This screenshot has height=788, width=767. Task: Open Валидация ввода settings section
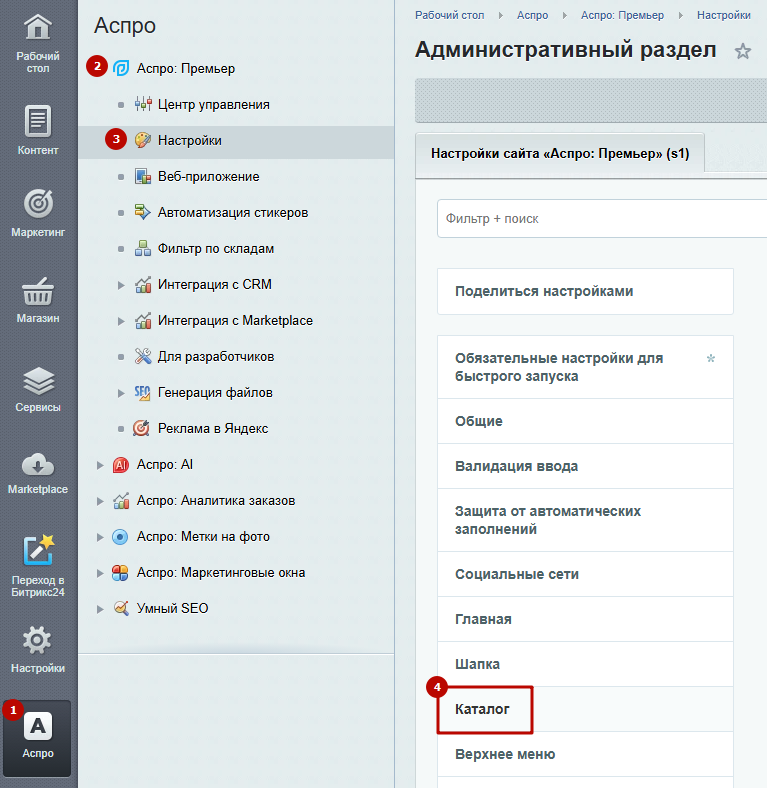[585, 466]
